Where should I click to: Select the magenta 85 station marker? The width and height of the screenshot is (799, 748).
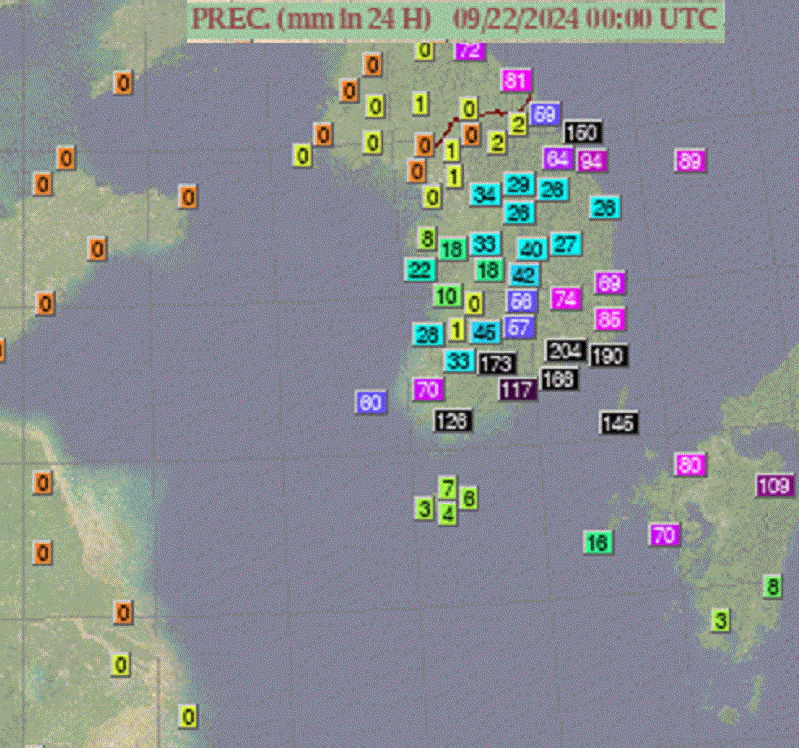point(609,320)
